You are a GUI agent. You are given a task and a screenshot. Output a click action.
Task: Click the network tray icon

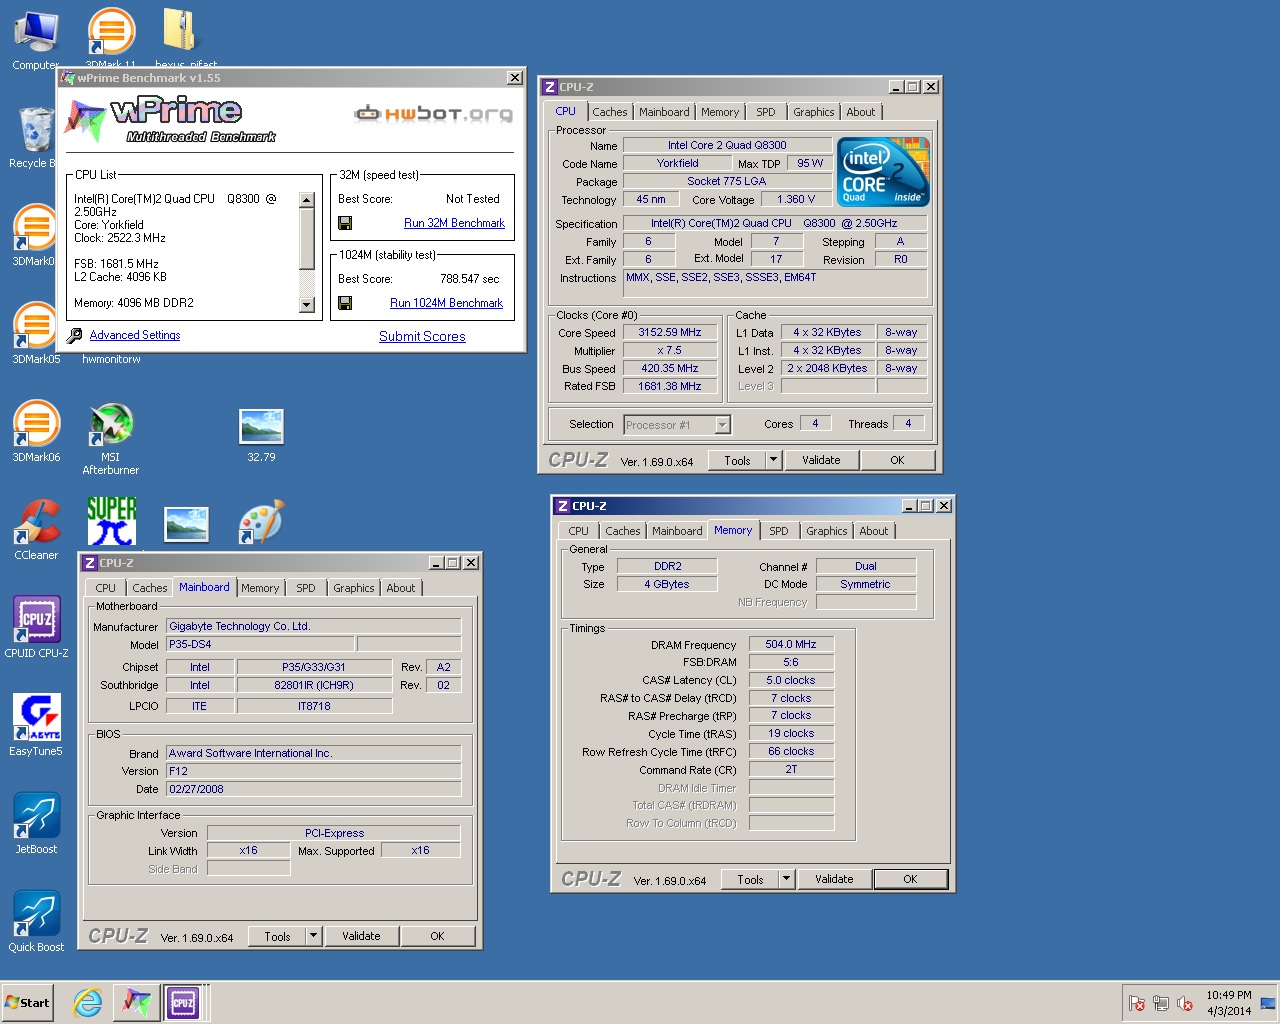tap(1160, 1003)
